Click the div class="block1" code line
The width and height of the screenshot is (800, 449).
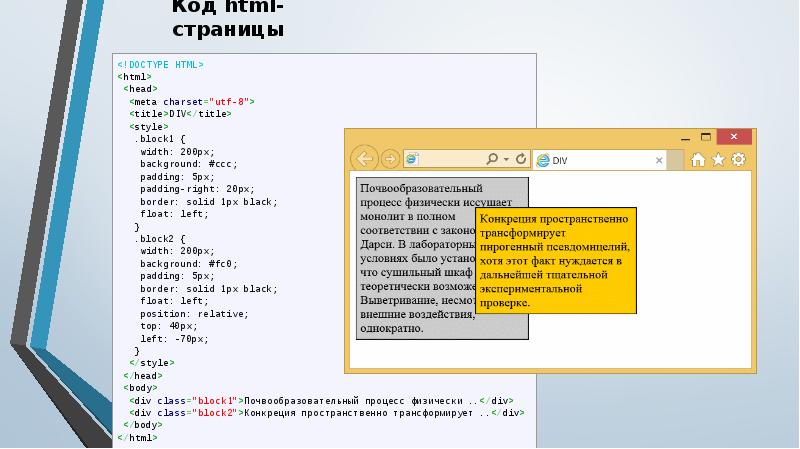click(x=321, y=401)
